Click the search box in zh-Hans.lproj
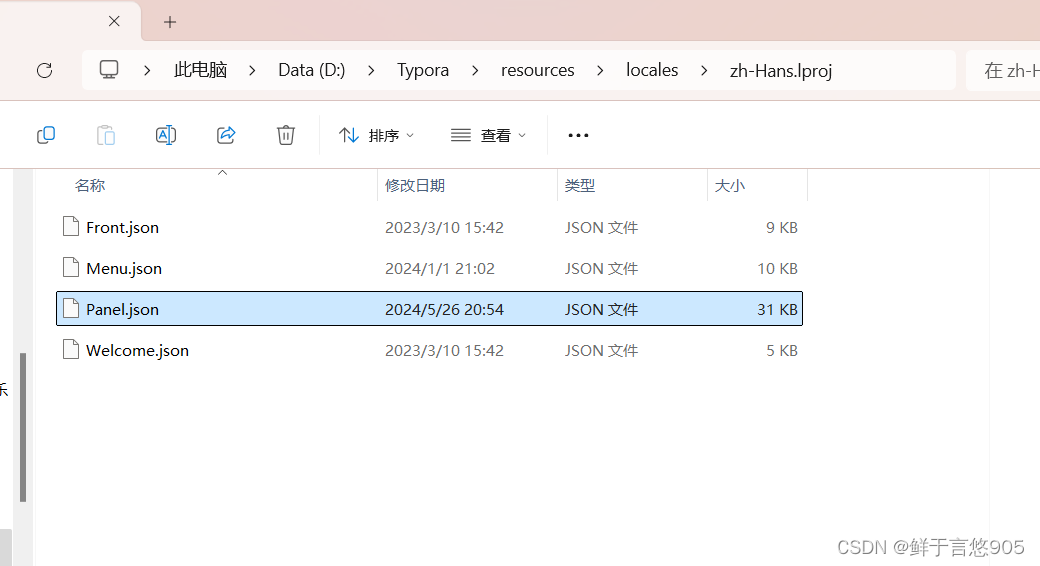 tap(1003, 70)
